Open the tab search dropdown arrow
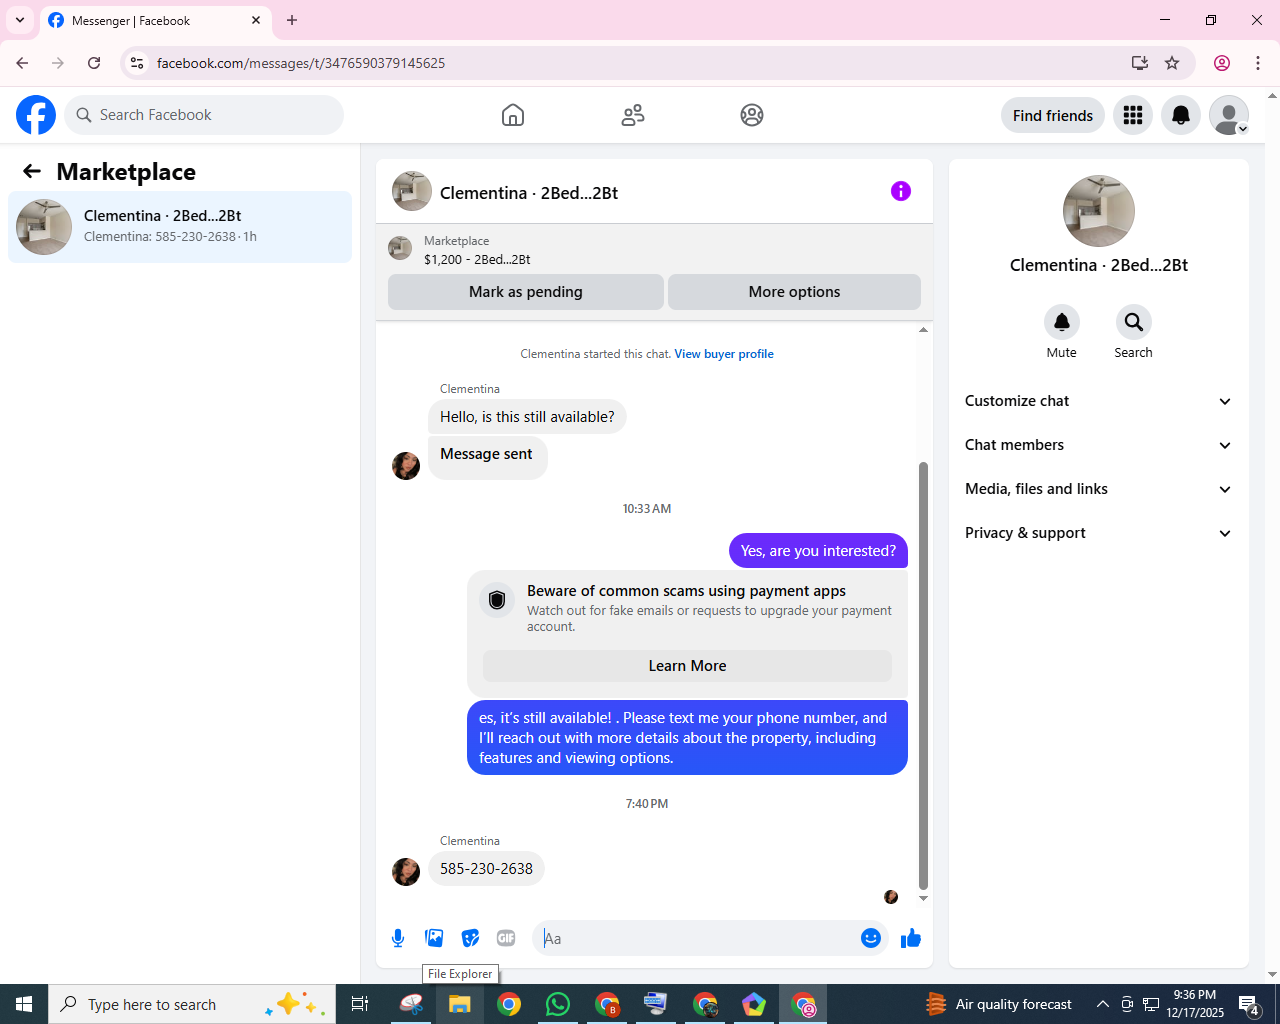This screenshot has height=1024, width=1280. pyautogui.click(x=19, y=20)
